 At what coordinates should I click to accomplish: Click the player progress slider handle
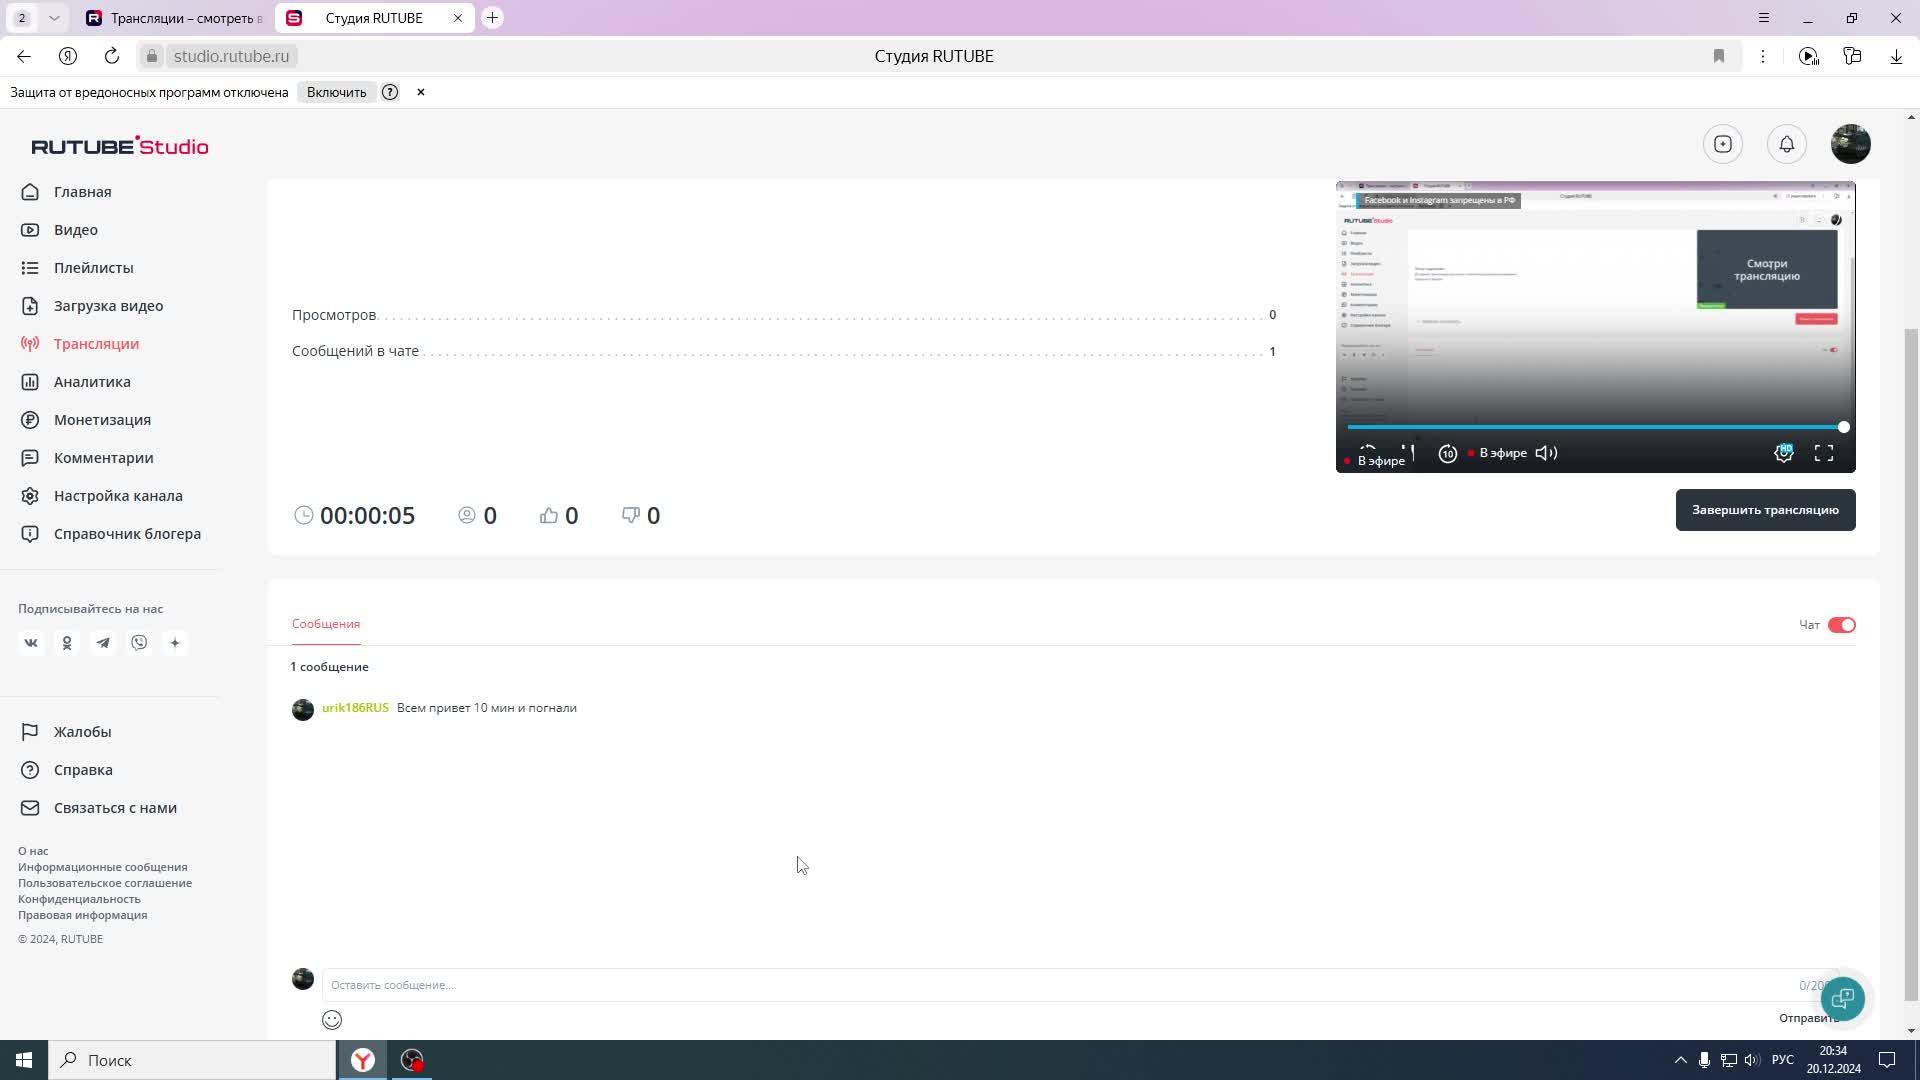[1843, 427]
